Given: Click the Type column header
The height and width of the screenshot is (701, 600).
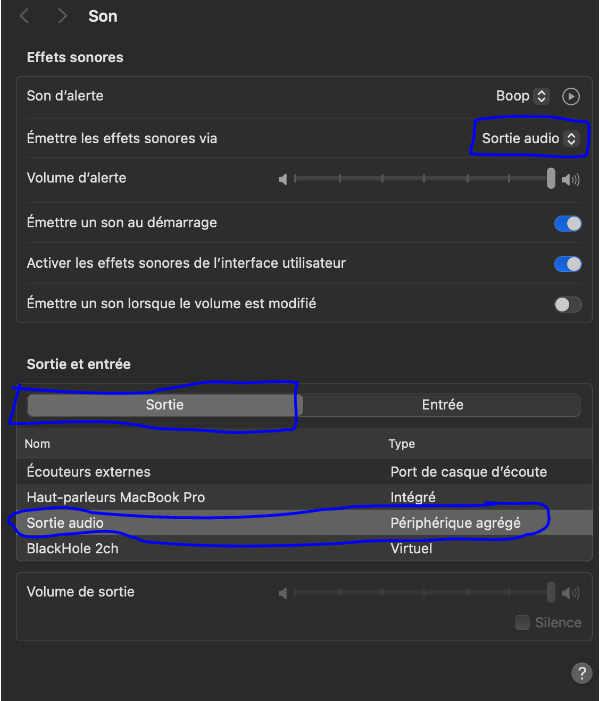Looking at the screenshot, I should [x=401, y=444].
